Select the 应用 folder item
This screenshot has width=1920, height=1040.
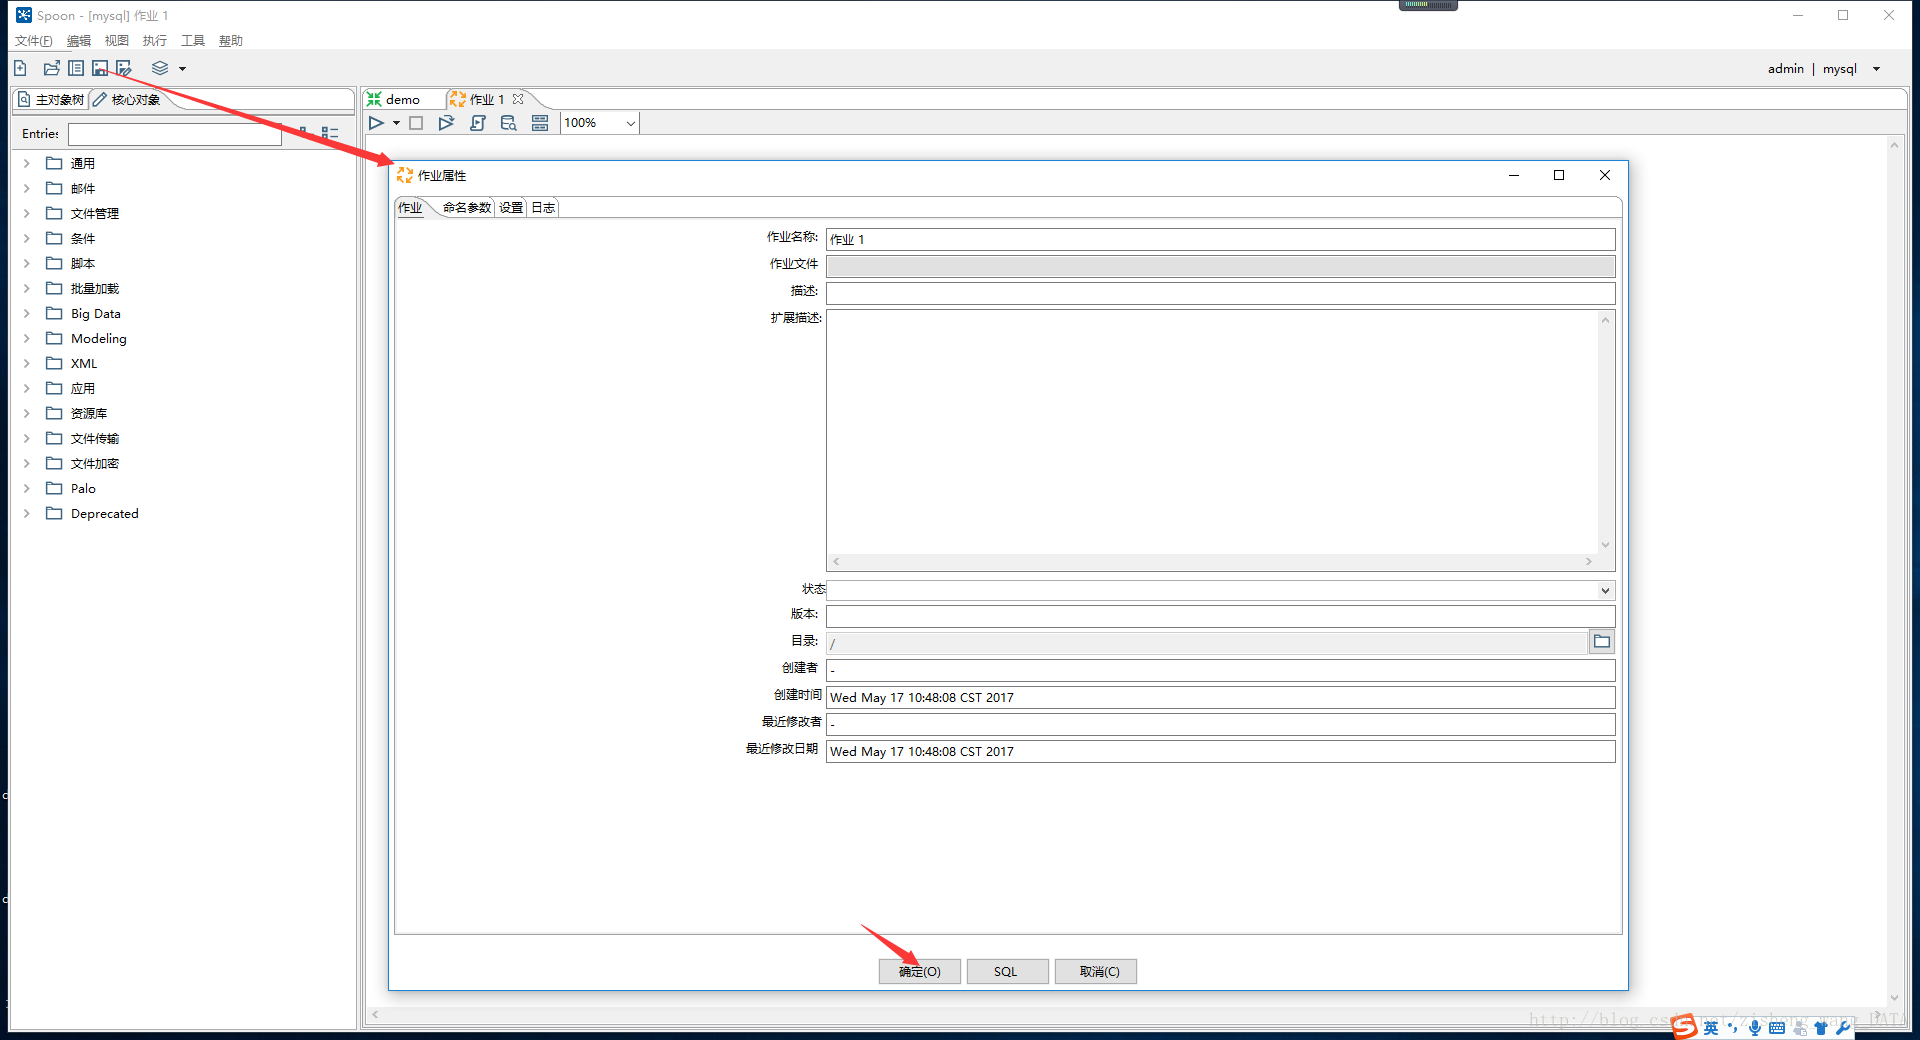[83, 388]
